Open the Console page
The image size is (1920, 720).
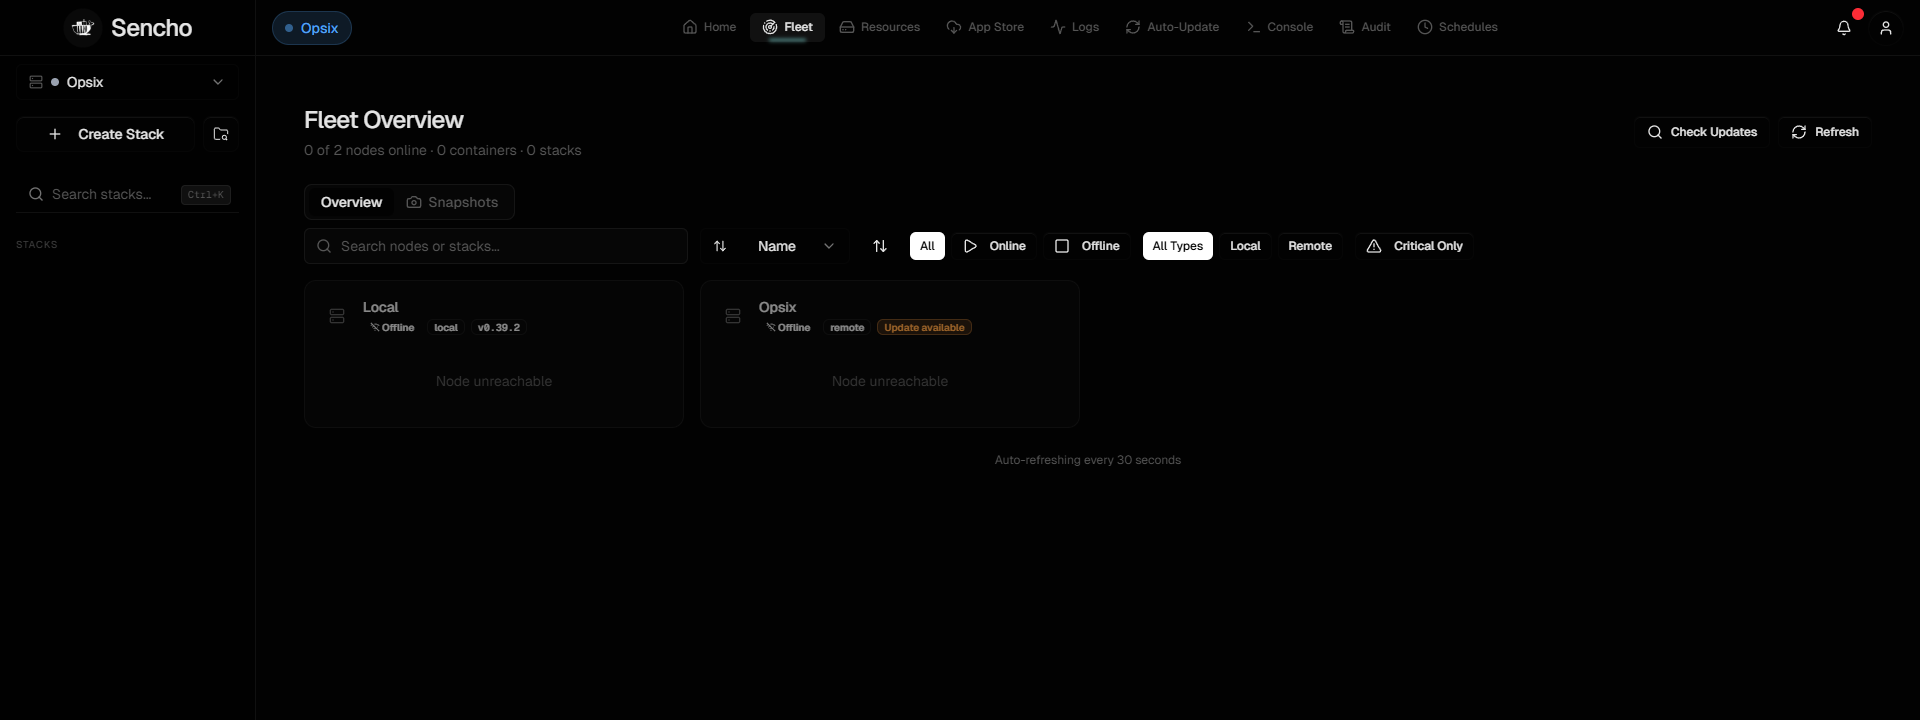[x=1280, y=27]
